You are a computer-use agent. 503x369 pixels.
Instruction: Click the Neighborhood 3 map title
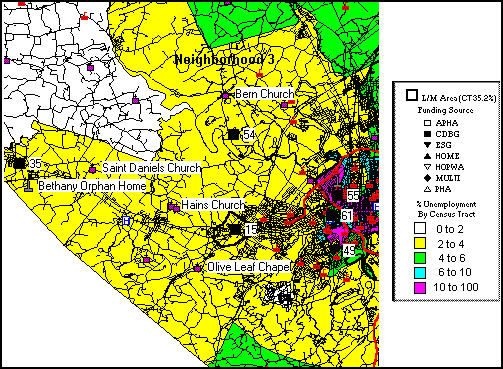[x=224, y=60]
